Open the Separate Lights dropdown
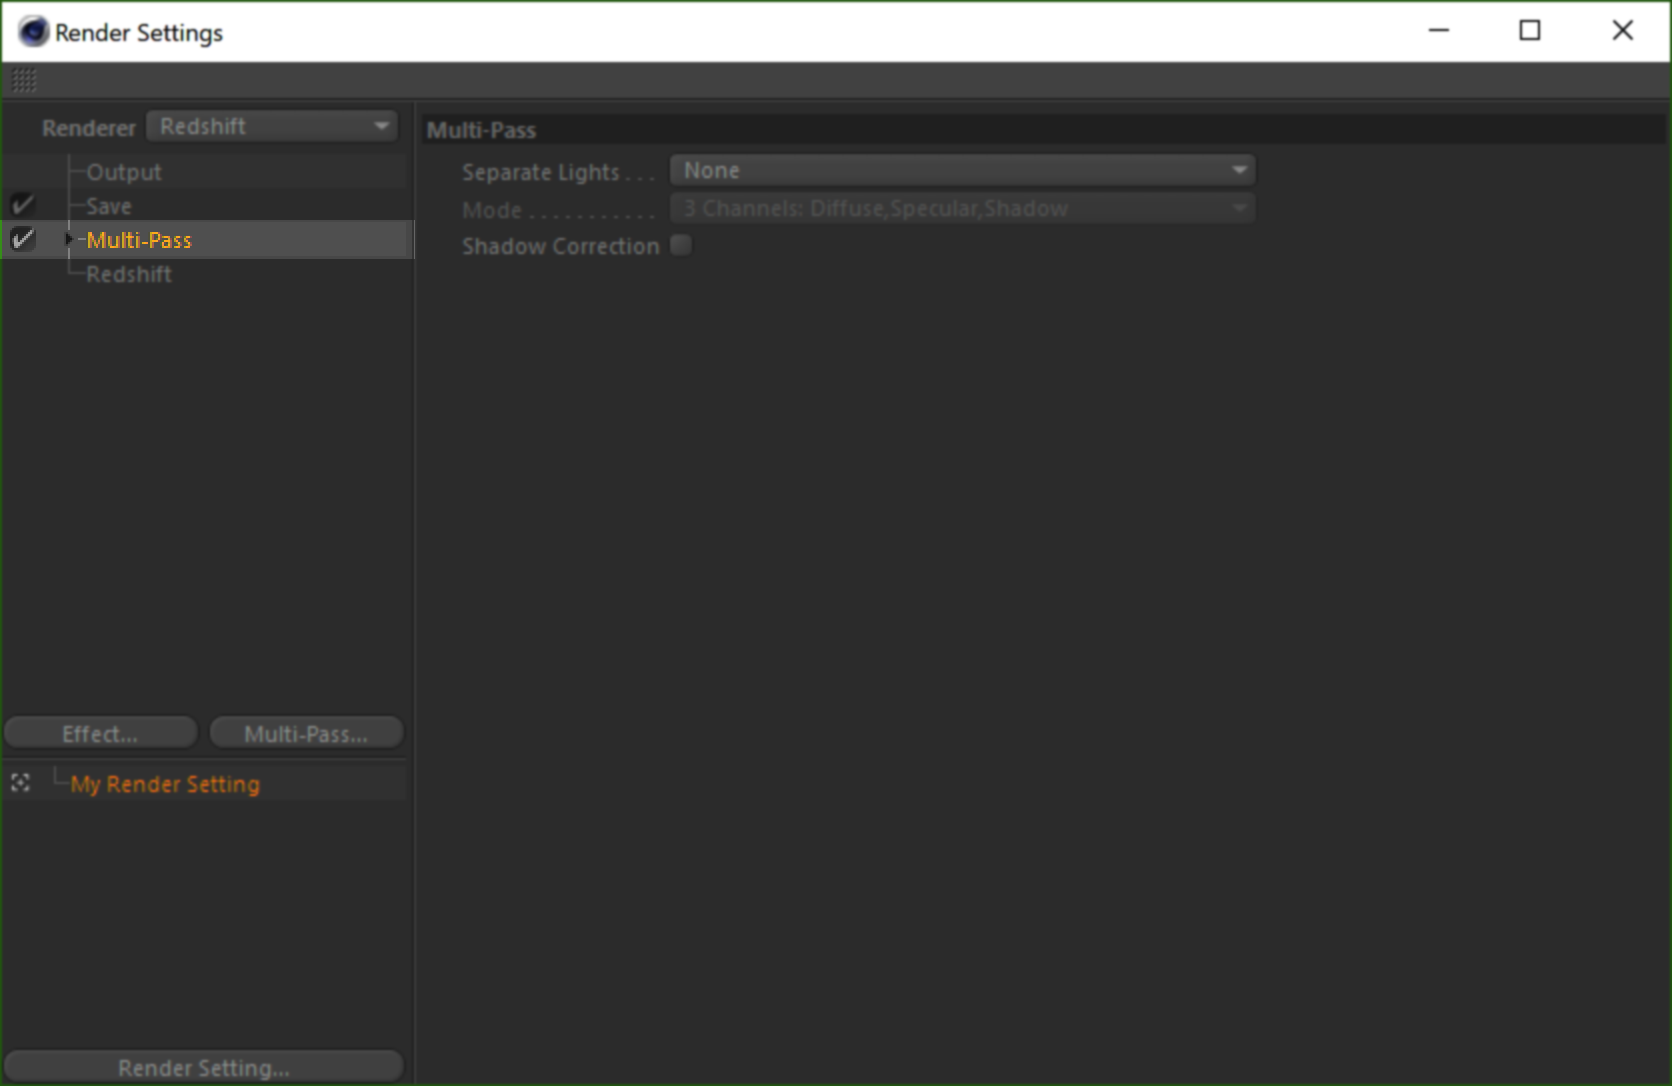Viewport: 1672px width, 1086px height. coord(962,170)
